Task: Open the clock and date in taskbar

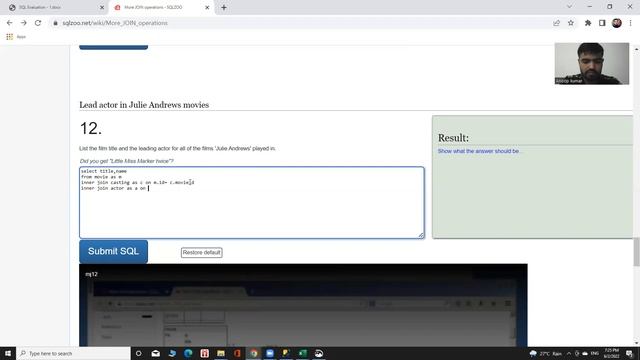Action: click(611, 353)
